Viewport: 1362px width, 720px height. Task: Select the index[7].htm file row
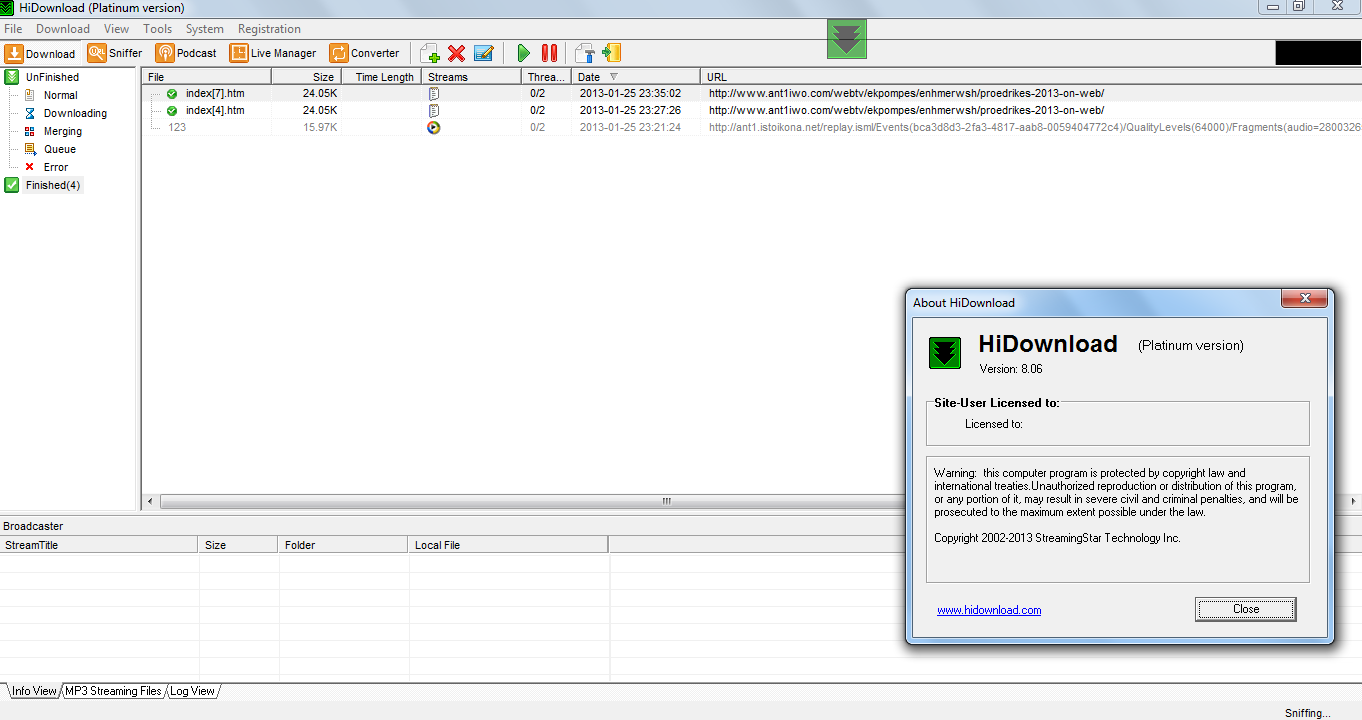click(215, 94)
